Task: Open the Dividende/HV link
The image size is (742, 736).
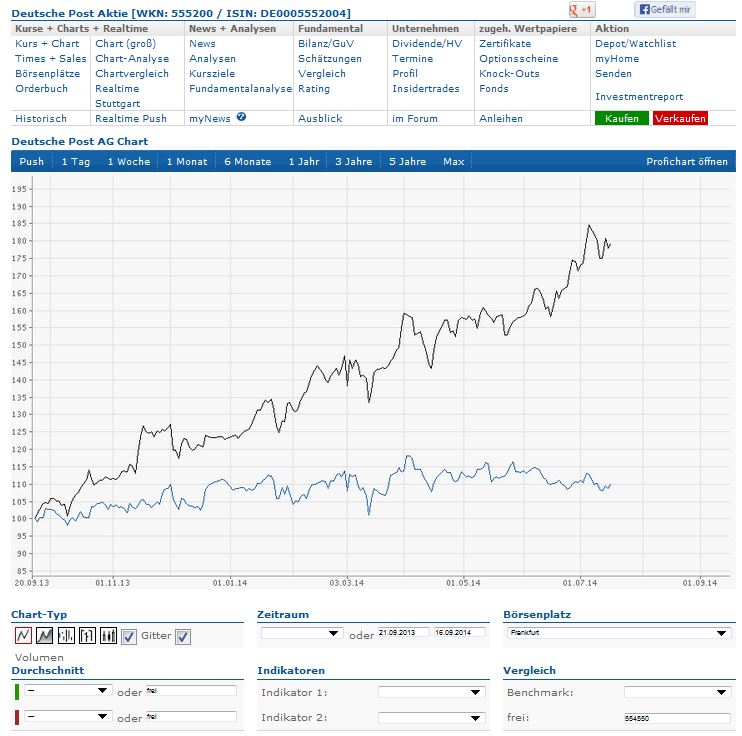Action: 427,44
